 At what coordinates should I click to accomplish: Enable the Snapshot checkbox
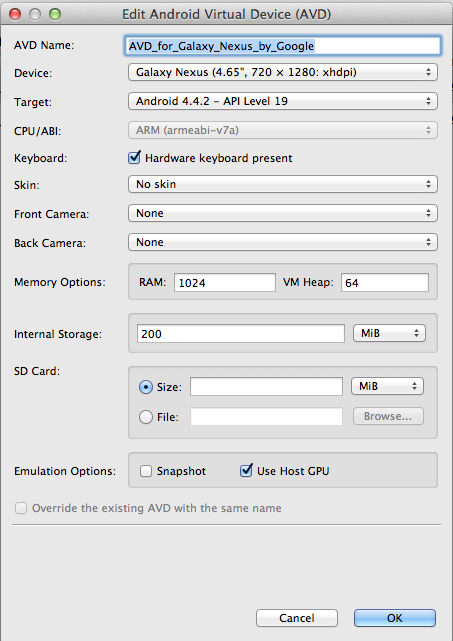tap(146, 471)
